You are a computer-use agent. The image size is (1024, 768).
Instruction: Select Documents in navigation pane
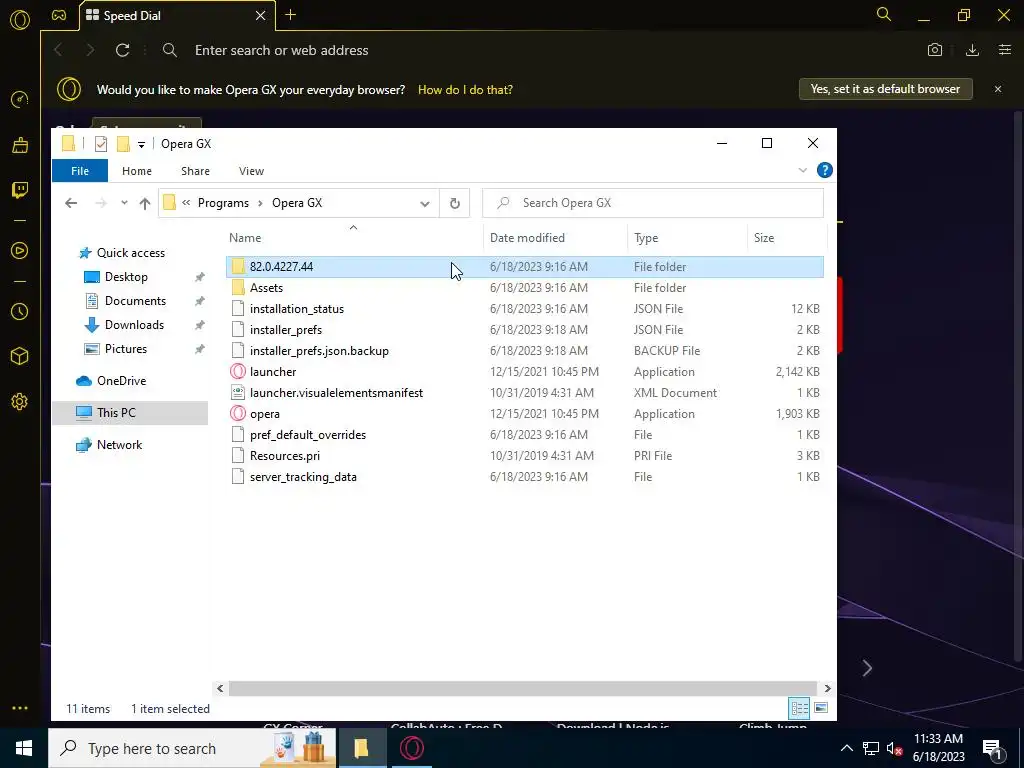click(x=135, y=301)
